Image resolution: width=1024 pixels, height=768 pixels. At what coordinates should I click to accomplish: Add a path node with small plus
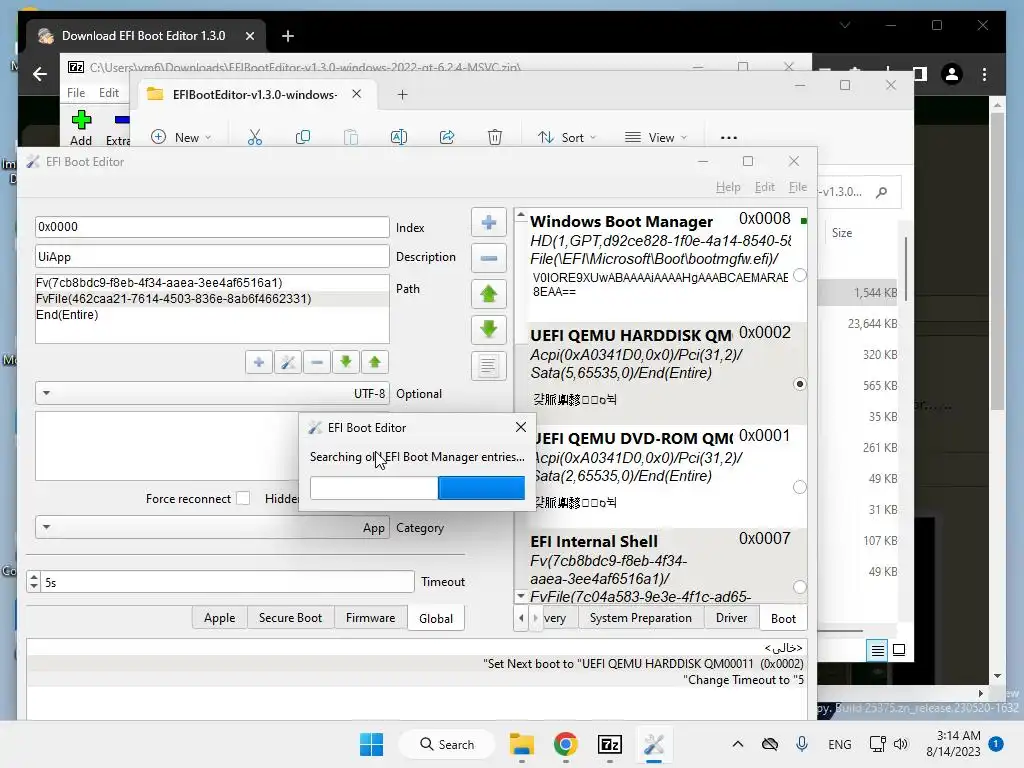(x=259, y=362)
